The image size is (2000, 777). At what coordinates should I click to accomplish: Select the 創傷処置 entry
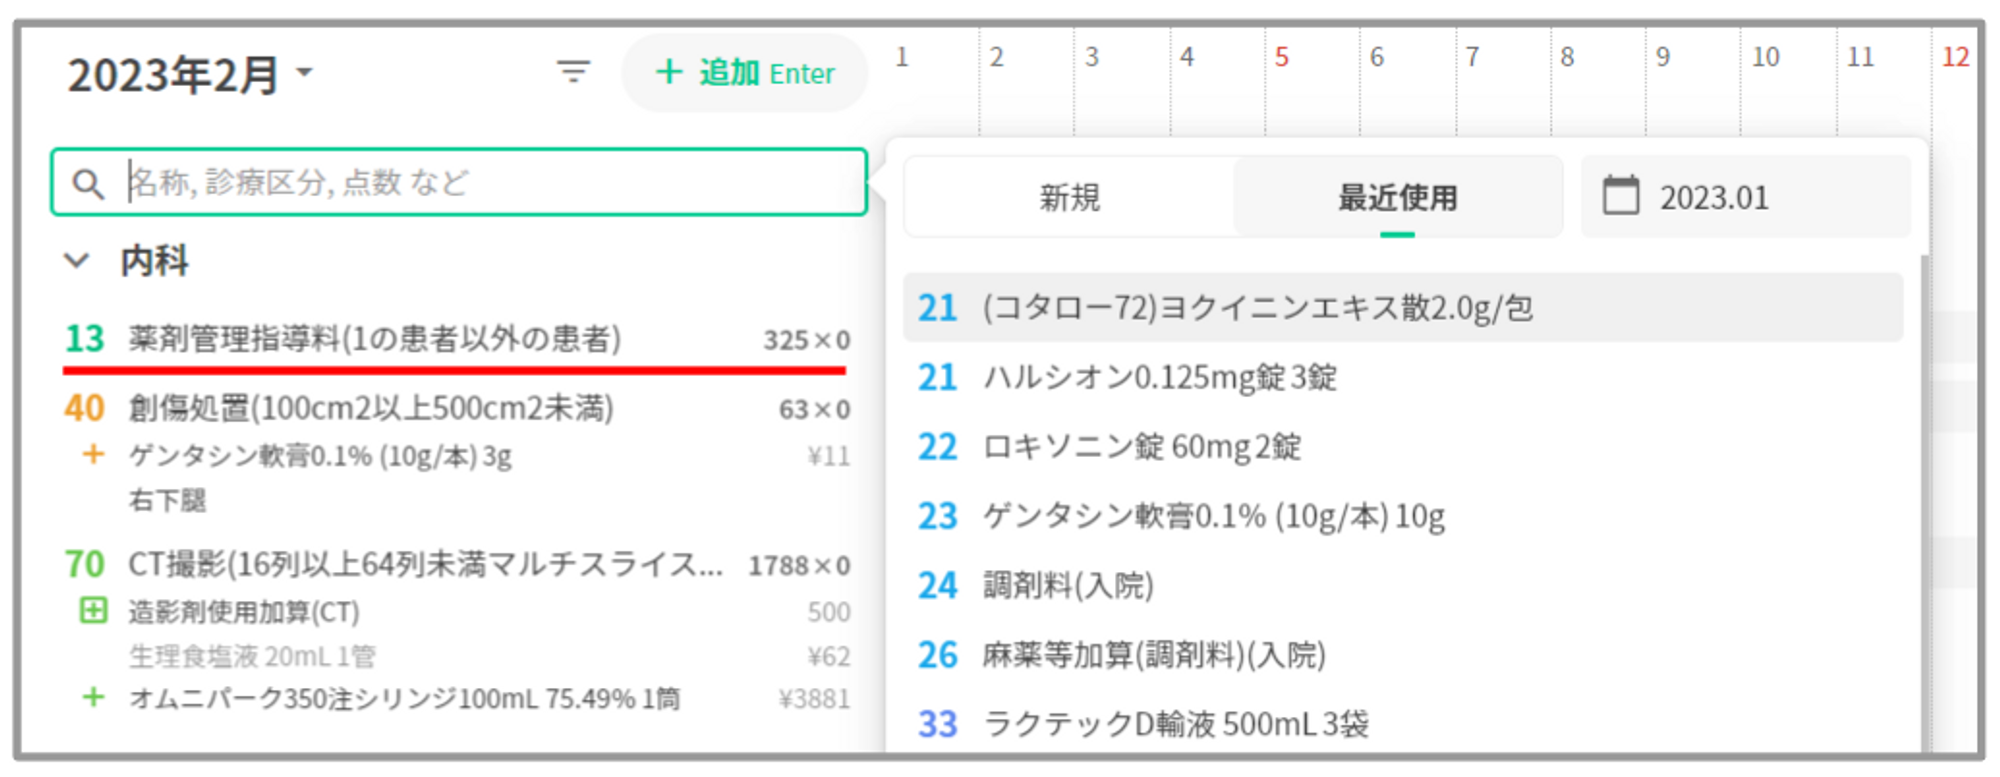pyautogui.click(x=370, y=408)
